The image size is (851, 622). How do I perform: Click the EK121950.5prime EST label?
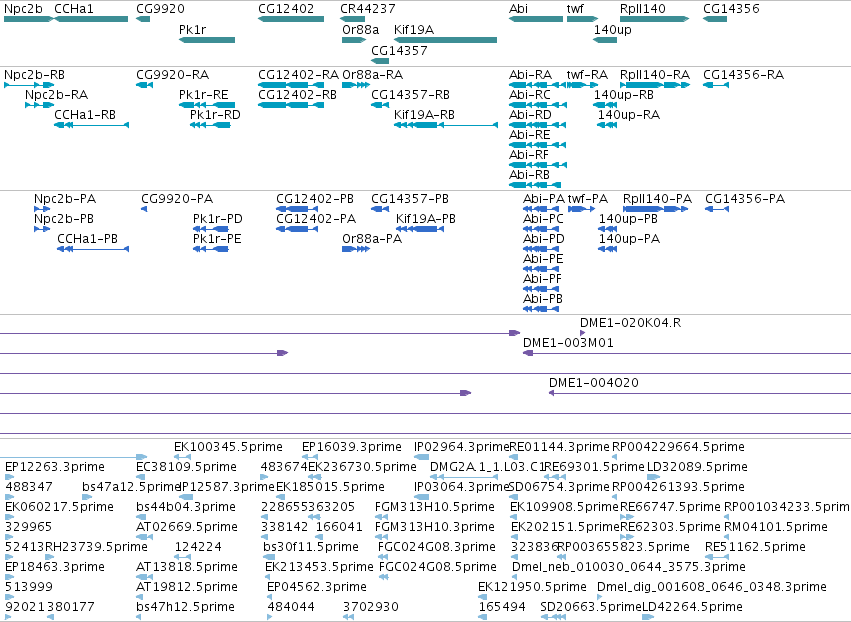click(532, 587)
